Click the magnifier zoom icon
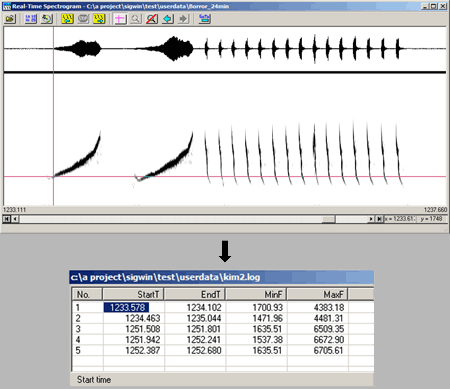 coord(136,19)
